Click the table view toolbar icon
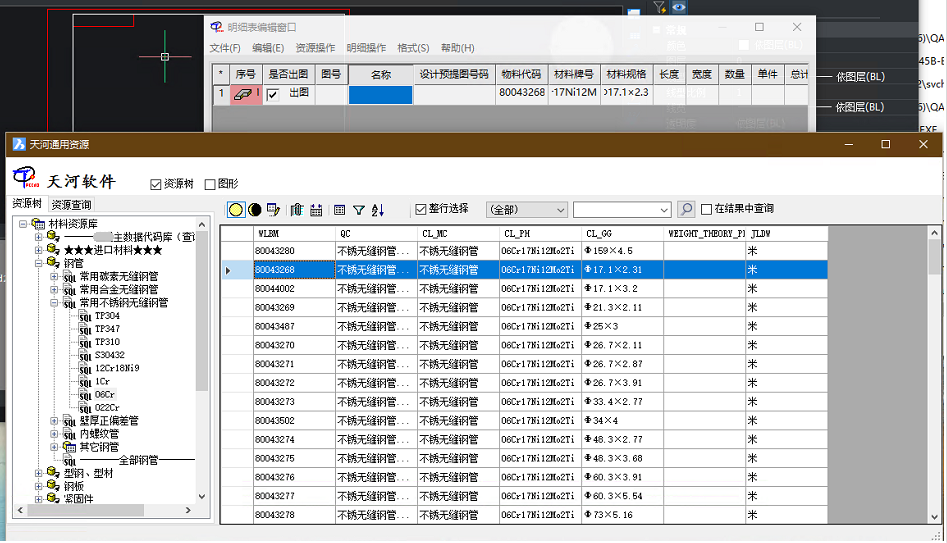This screenshot has width=947, height=543. (339, 210)
